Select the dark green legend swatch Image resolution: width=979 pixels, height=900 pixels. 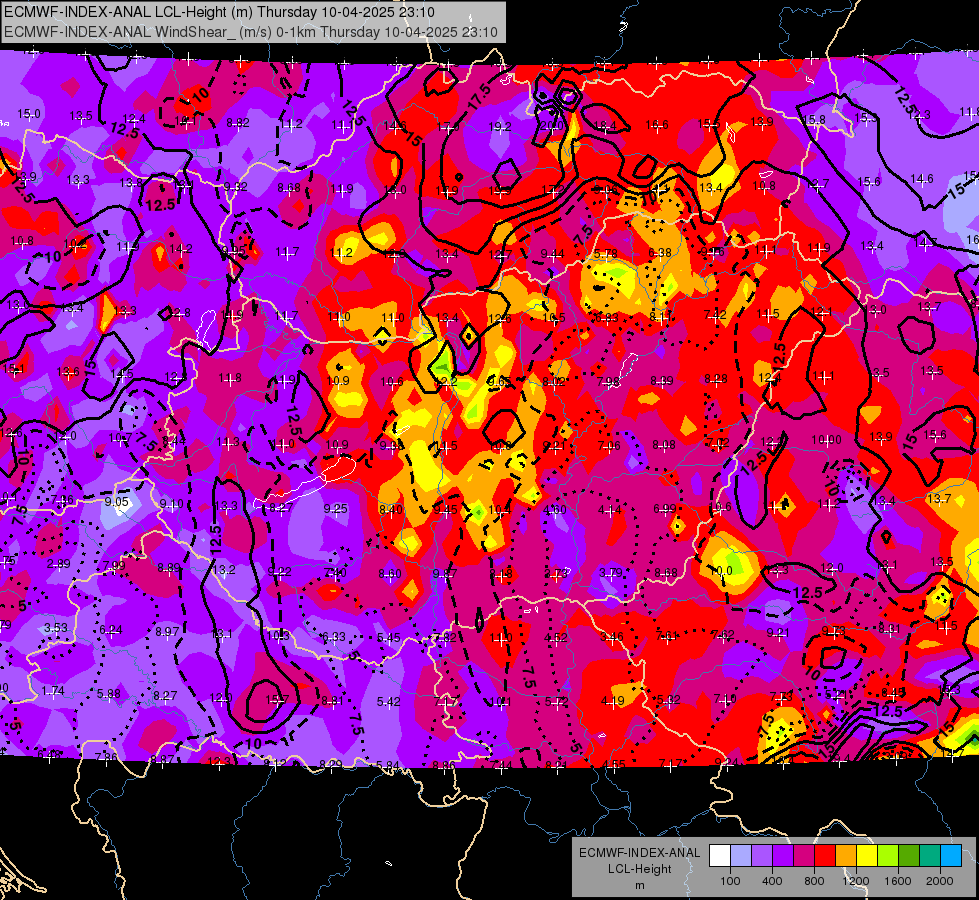(x=909, y=856)
